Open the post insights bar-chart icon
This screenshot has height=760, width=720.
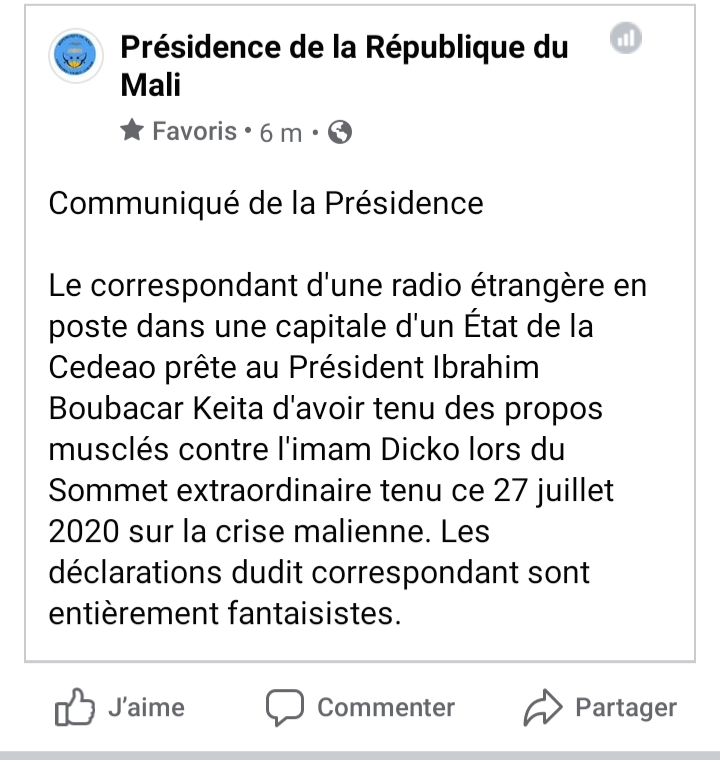coord(625,40)
